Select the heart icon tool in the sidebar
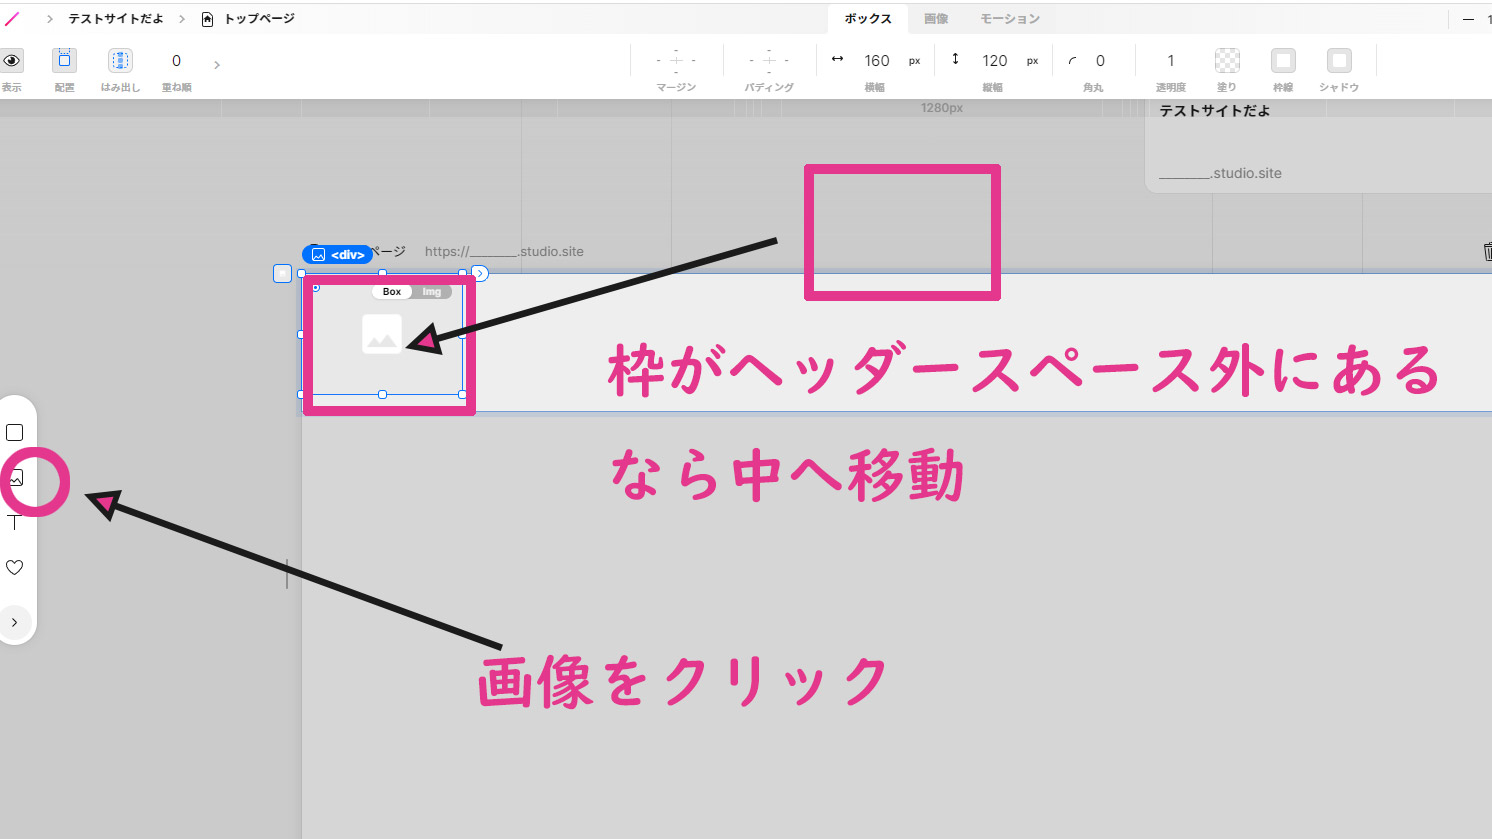The image size is (1492, 839). pyautogui.click(x=15, y=567)
